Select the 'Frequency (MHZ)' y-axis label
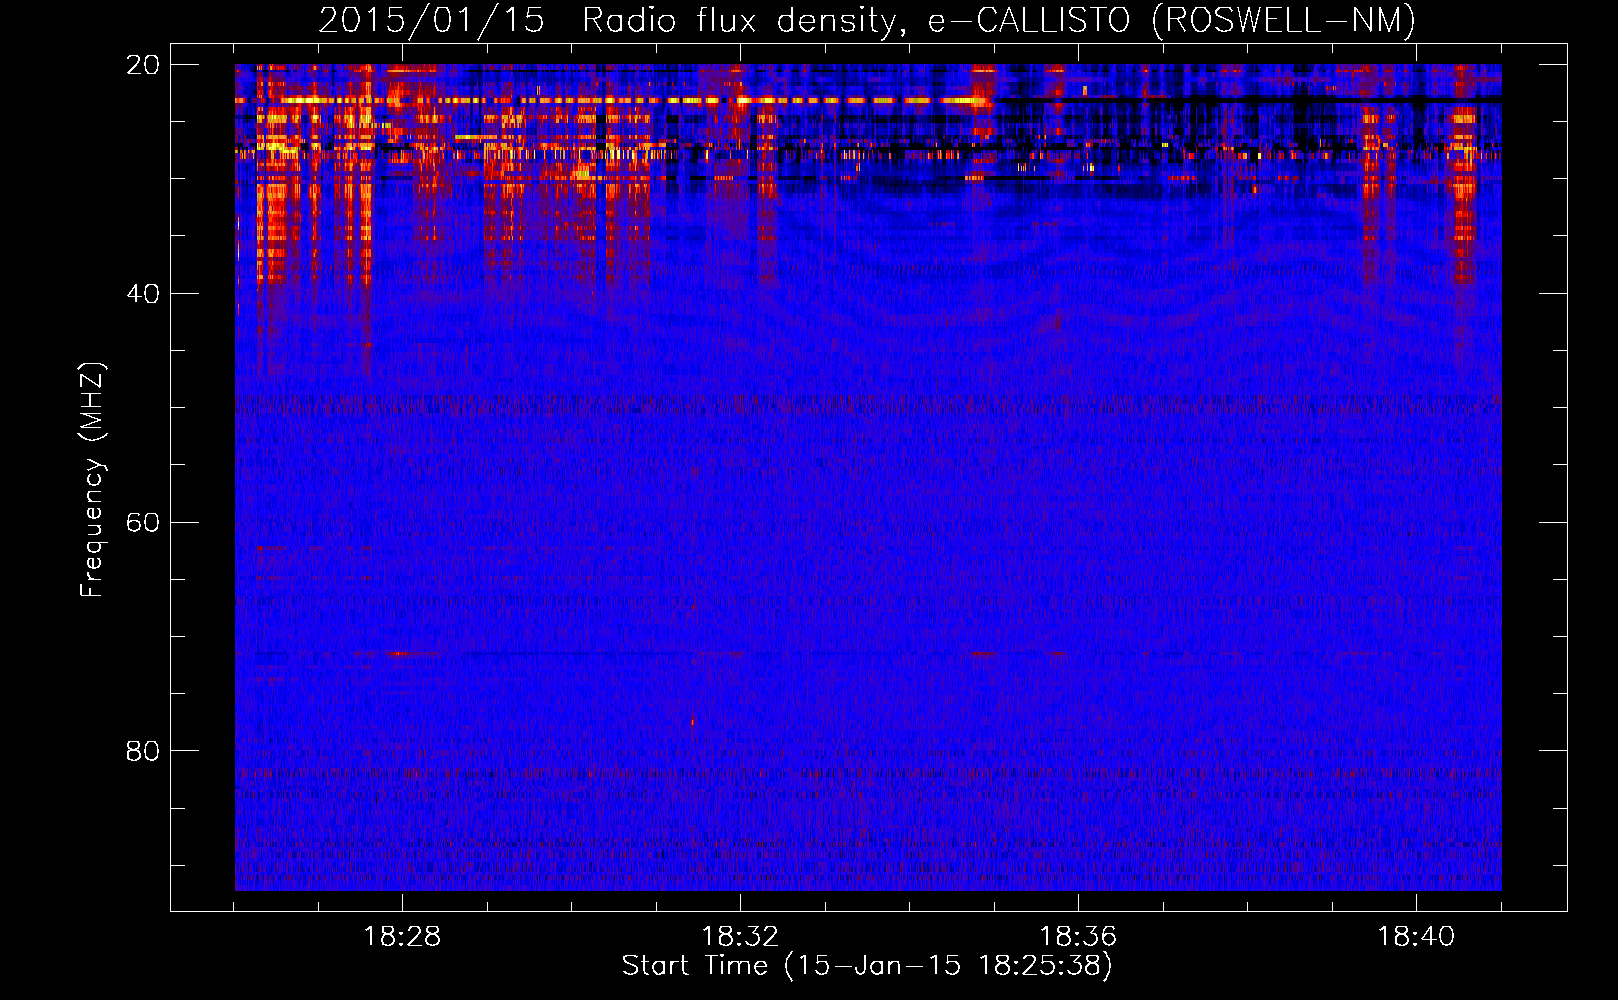 pyautogui.click(x=92, y=480)
